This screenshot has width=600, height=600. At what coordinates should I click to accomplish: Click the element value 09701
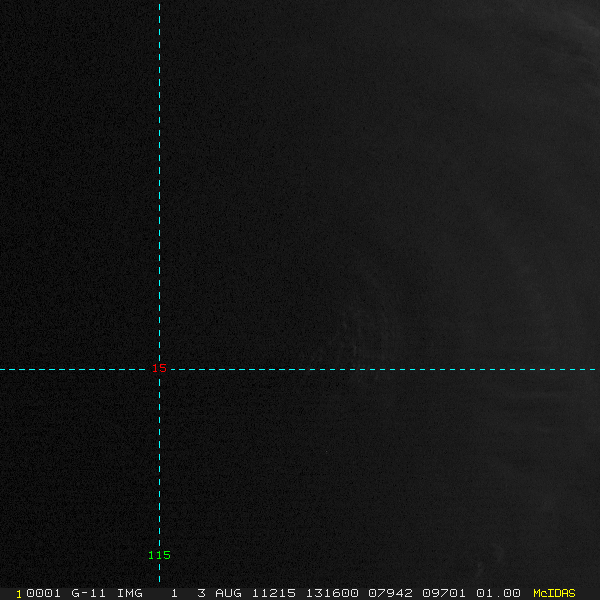coord(444,593)
